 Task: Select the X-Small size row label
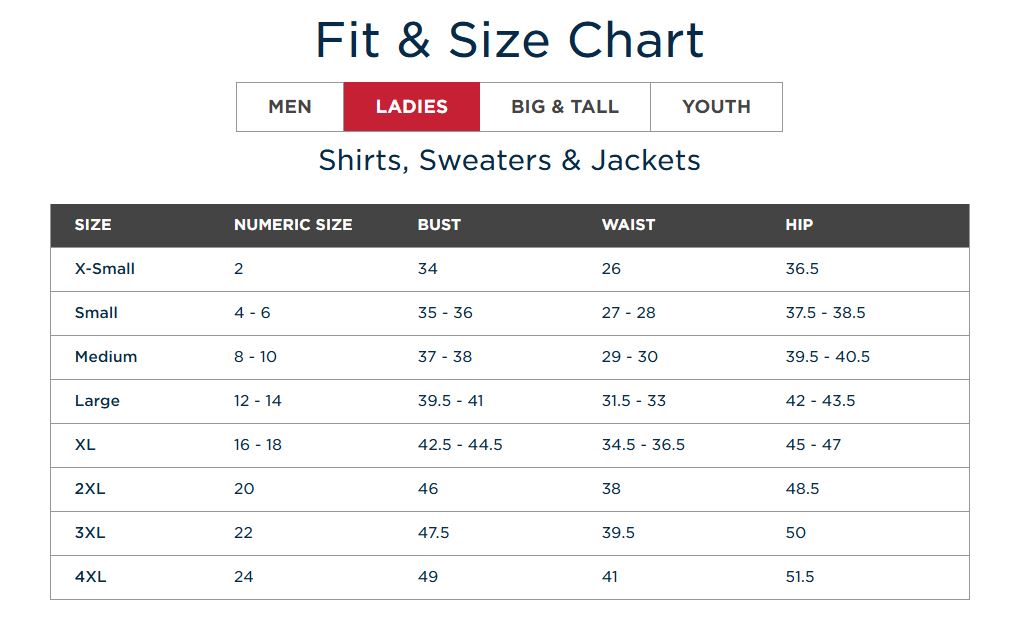click(105, 269)
